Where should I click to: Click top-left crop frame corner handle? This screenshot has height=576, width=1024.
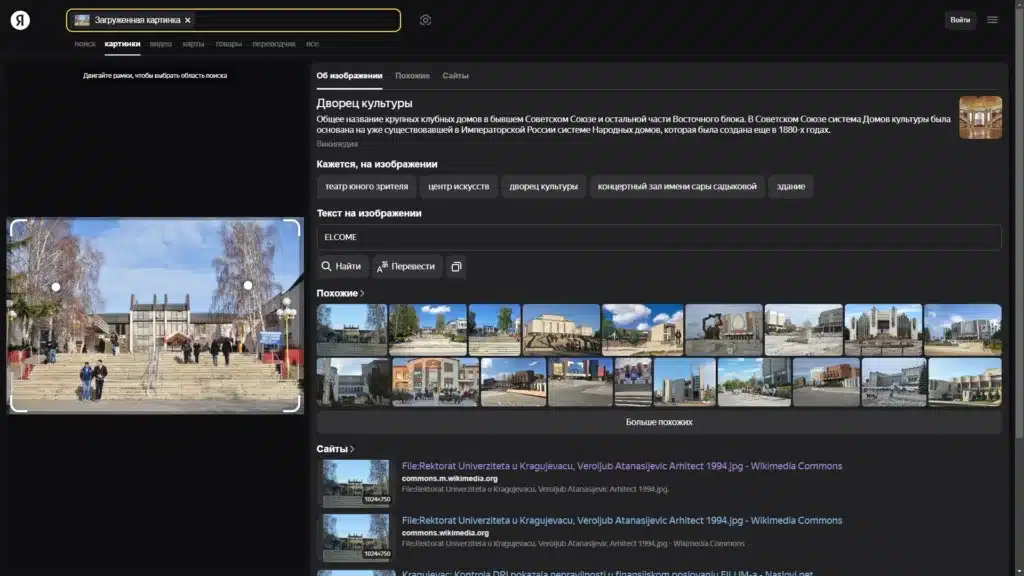click(x=17, y=226)
